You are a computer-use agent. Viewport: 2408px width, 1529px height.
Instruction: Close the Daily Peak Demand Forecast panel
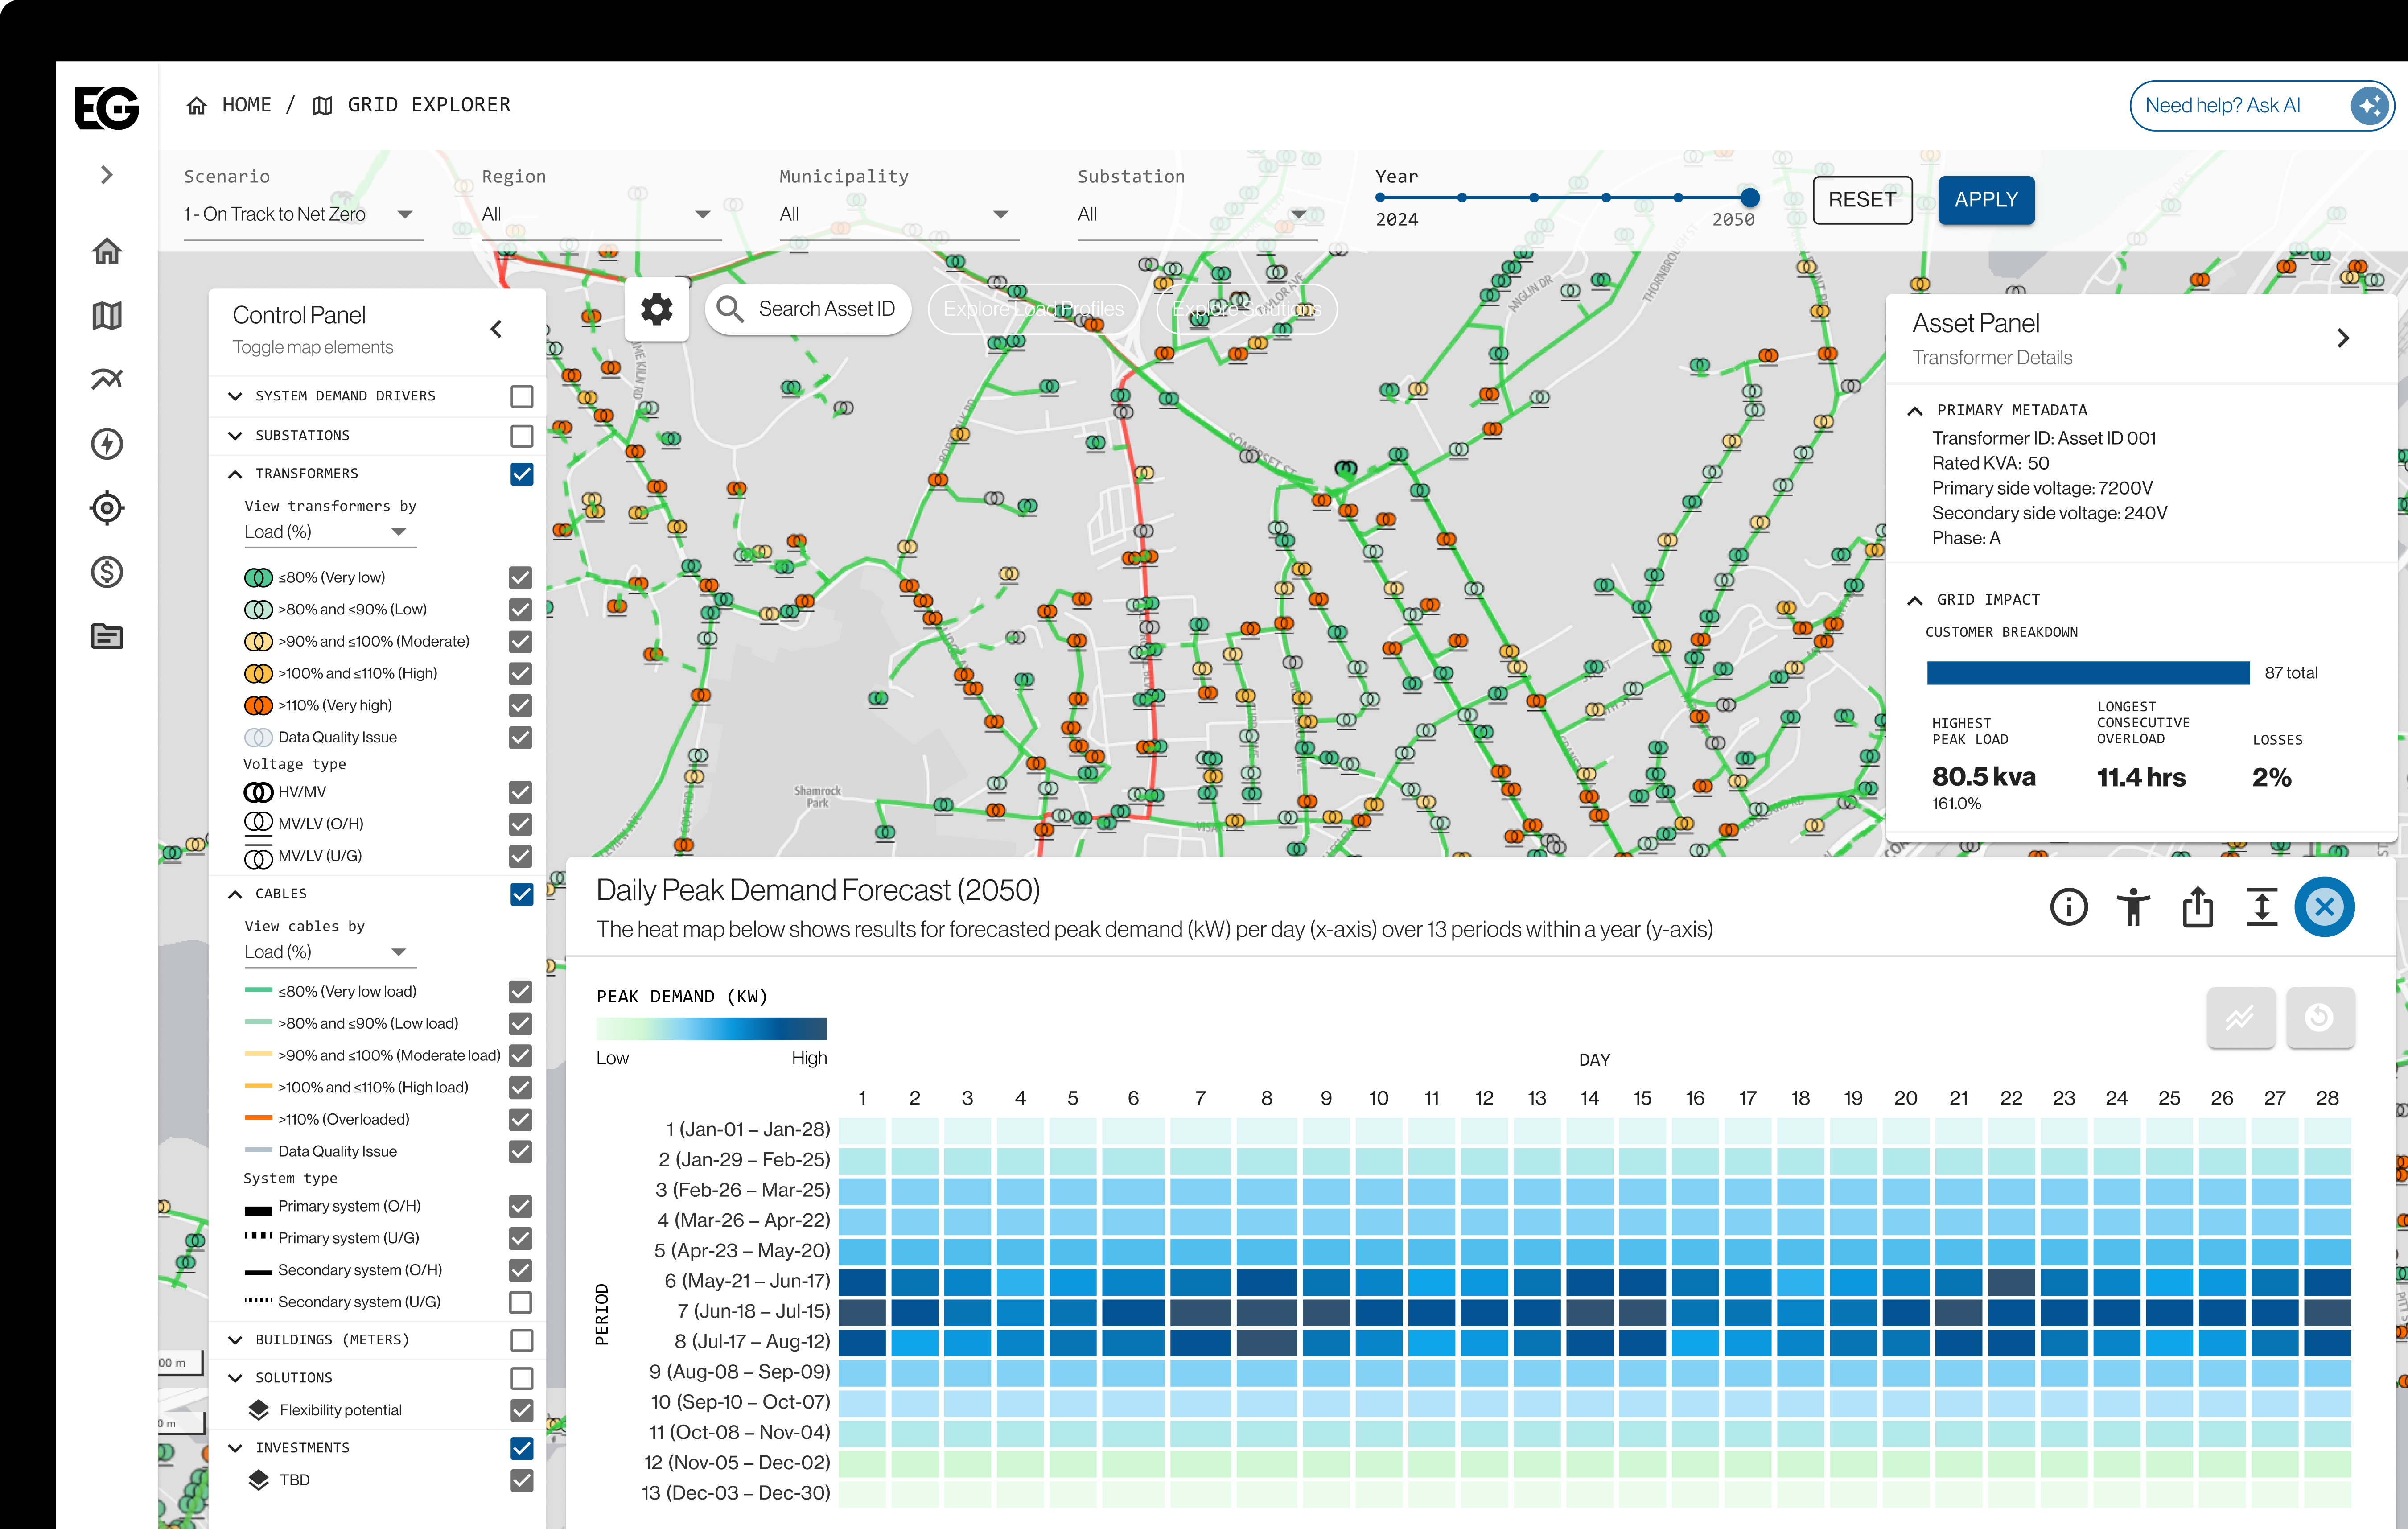point(2324,907)
